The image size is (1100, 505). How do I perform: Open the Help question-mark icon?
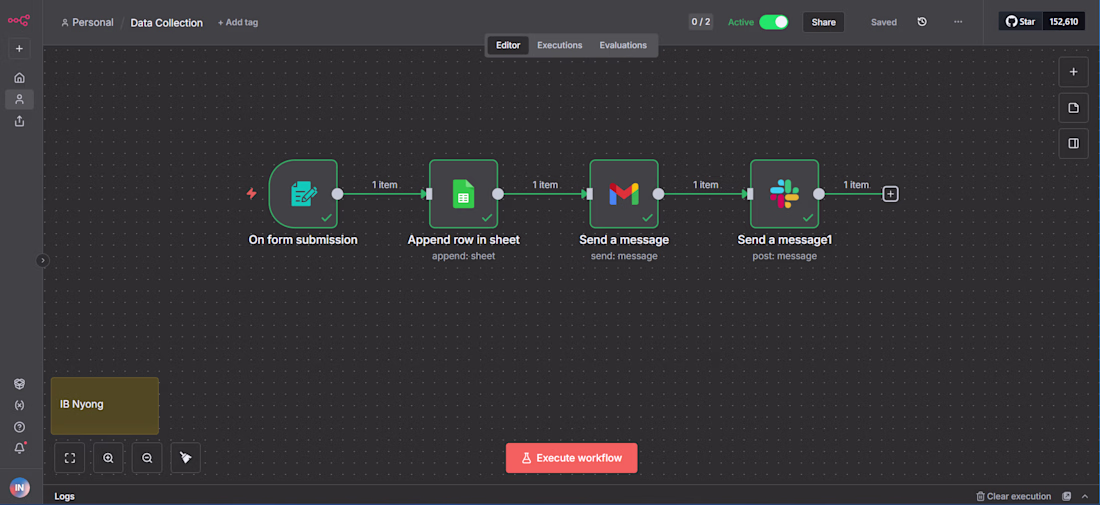19,427
